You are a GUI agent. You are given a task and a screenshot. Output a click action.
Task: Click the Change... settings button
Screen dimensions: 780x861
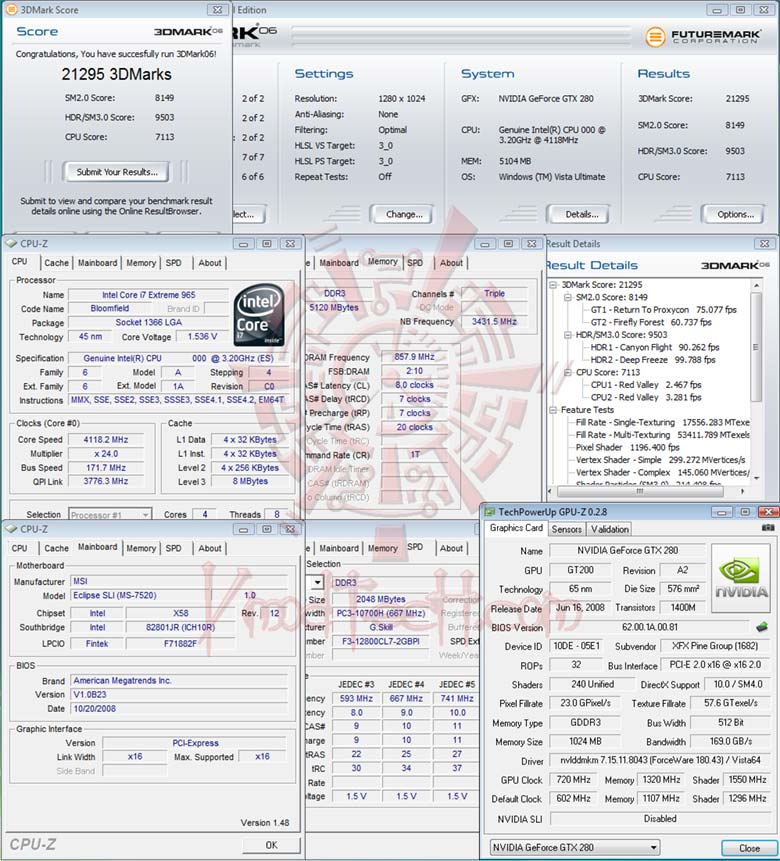404,214
